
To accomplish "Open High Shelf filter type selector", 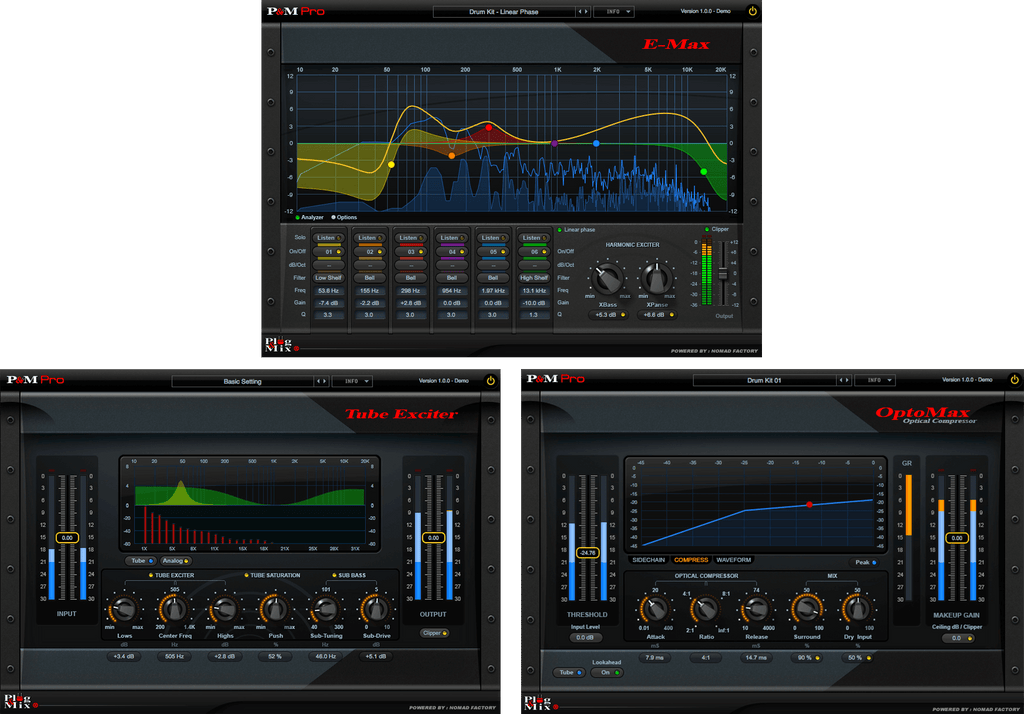I will [x=534, y=278].
